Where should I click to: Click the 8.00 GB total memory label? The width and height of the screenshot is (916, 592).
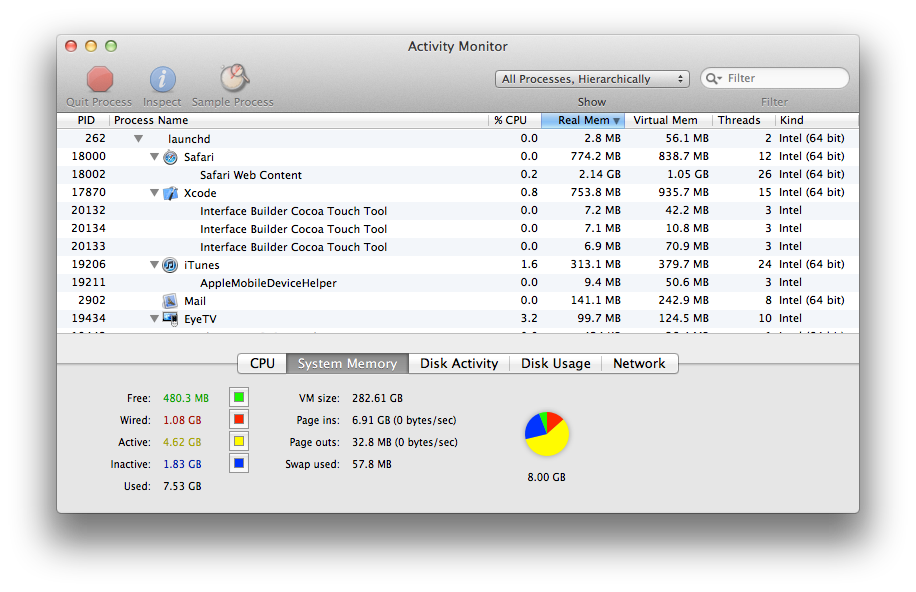pos(546,477)
